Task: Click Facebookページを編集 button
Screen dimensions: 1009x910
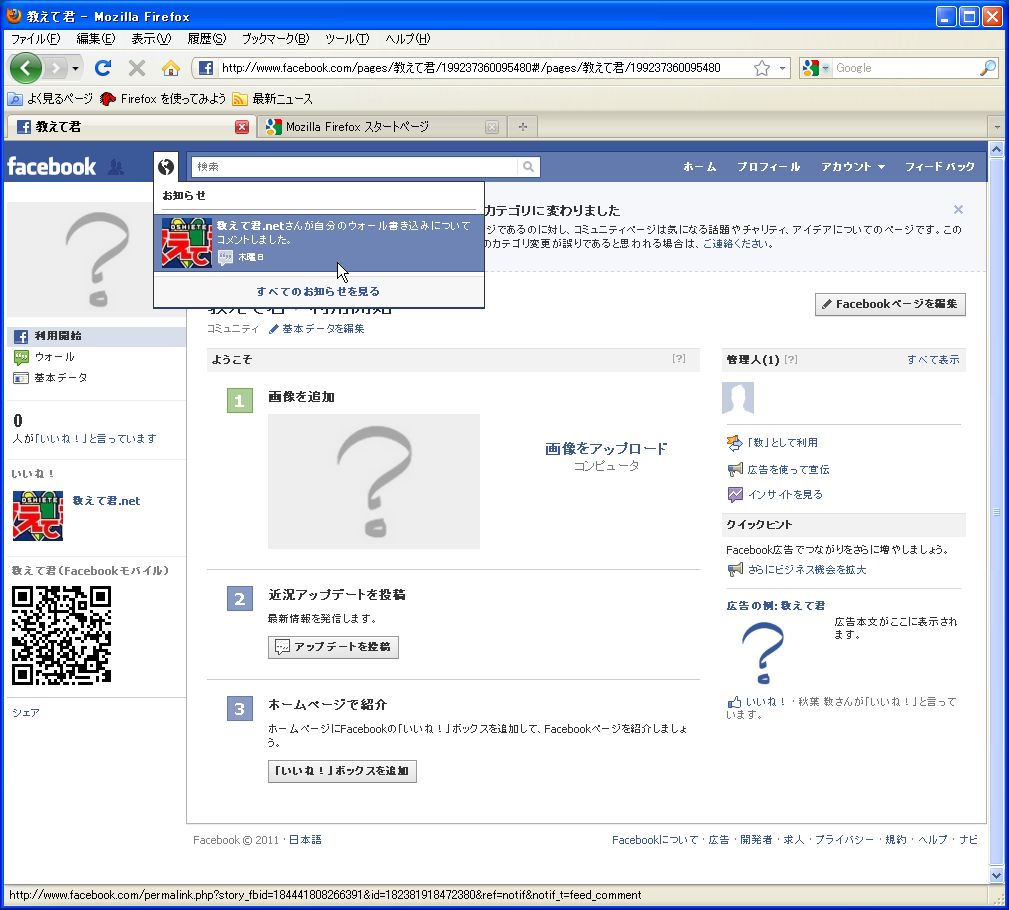Action: pyautogui.click(x=890, y=304)
